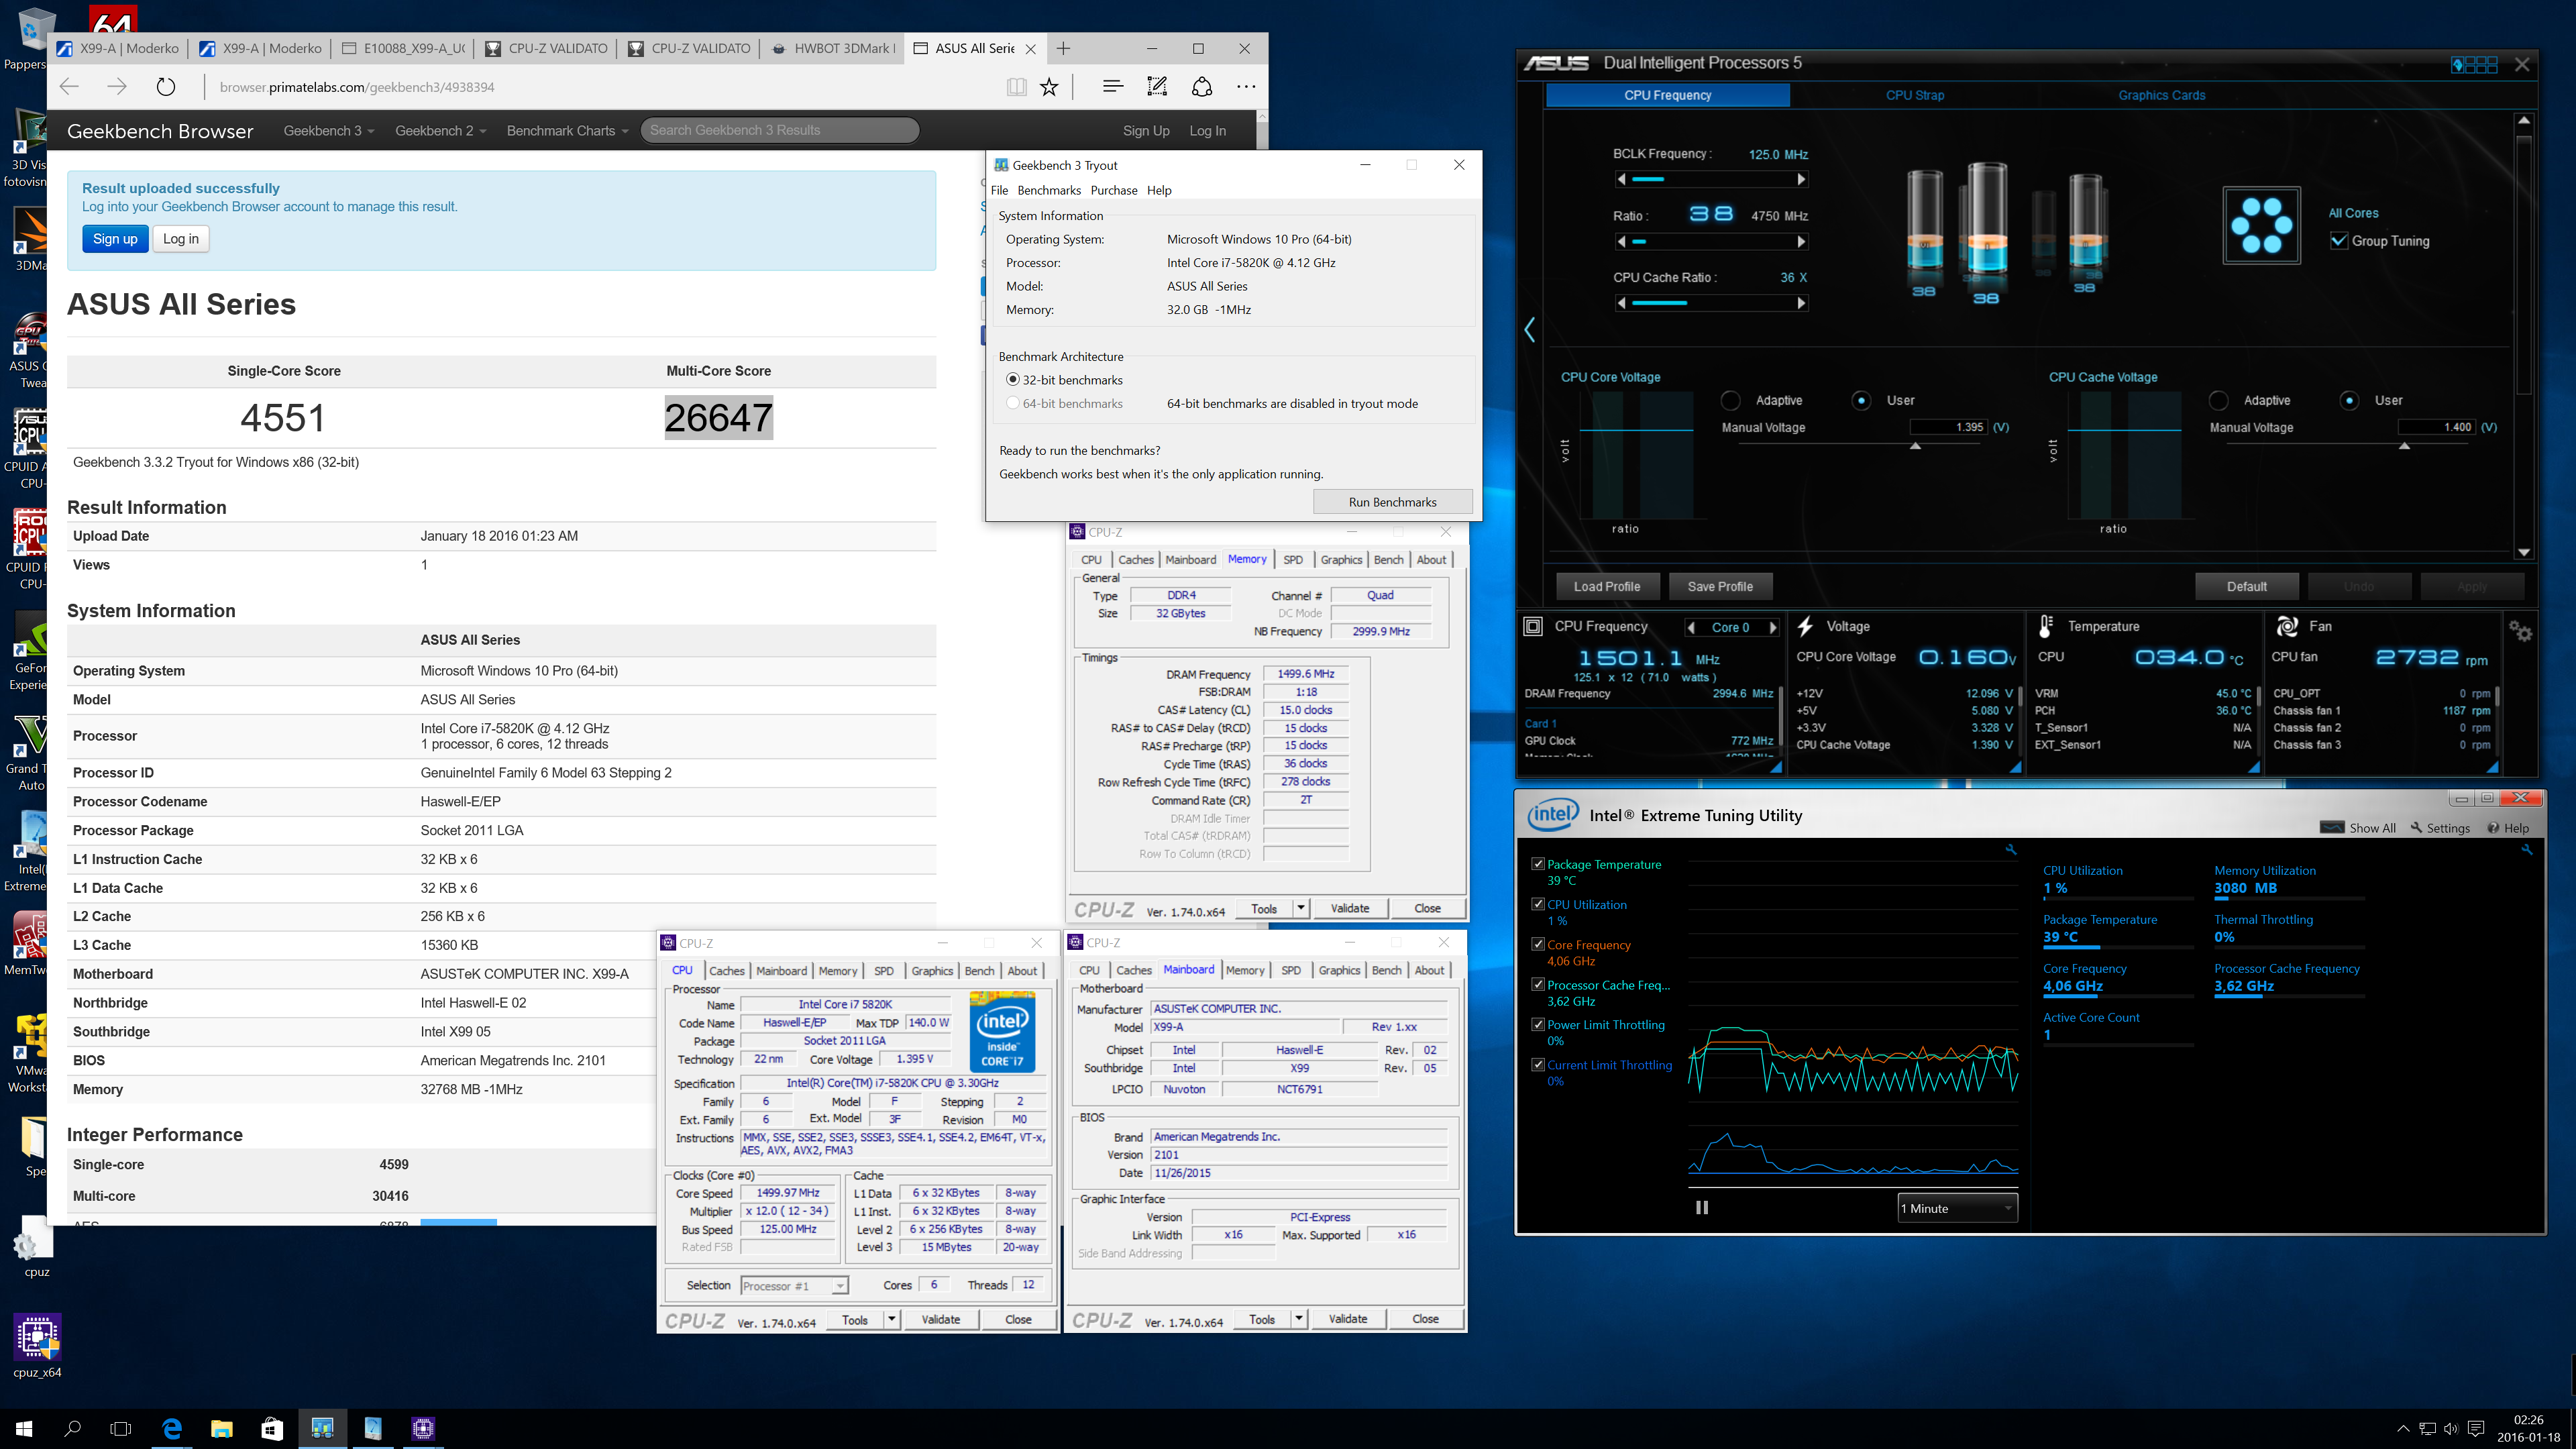Select 32-bit benchmarks radio button
2576x1449 pixels.
[x=1012, y=380]
